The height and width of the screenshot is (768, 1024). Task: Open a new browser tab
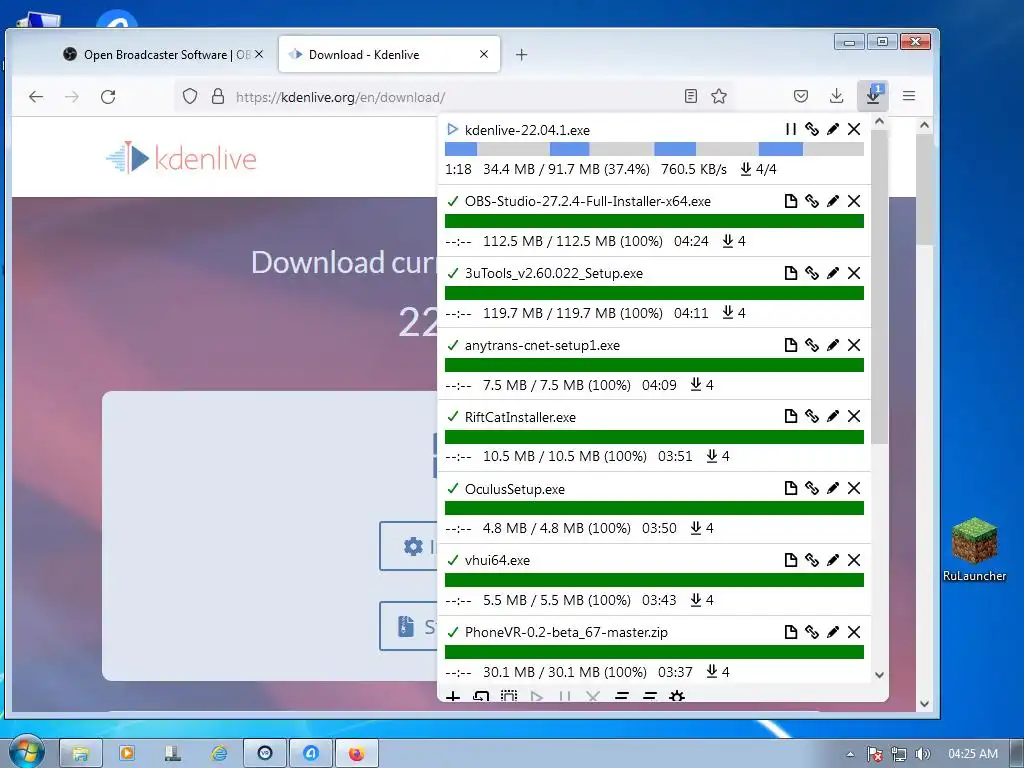click(x=521, y=55)
